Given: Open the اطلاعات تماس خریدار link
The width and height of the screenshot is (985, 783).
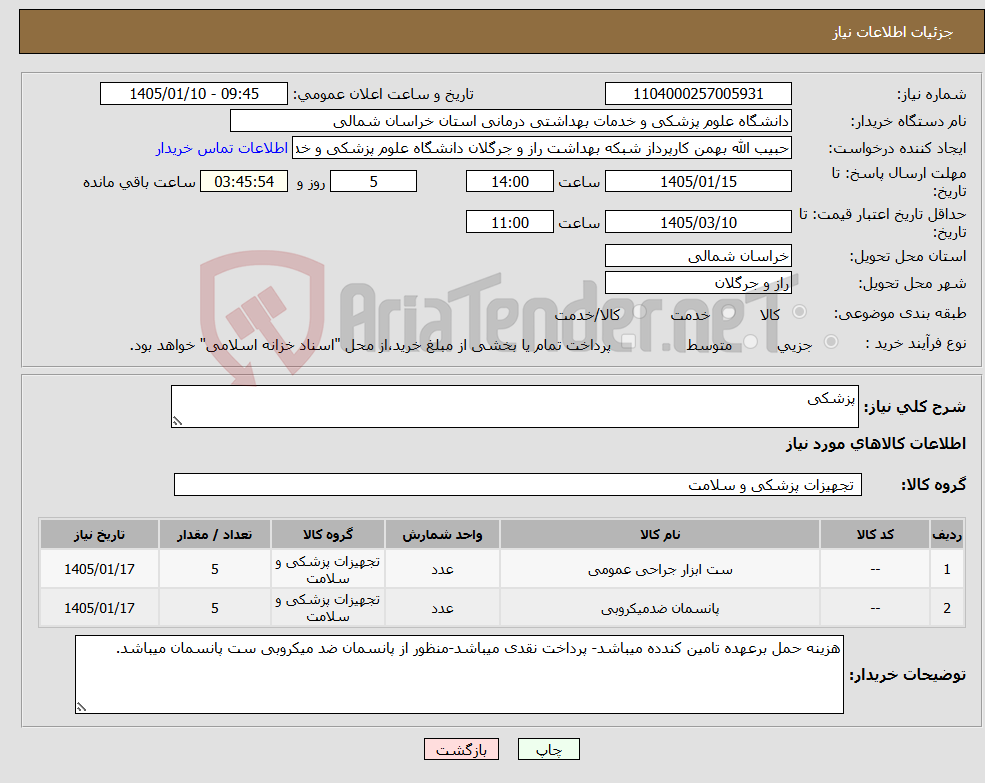Looking at the screenshot, I should (222, 148).
